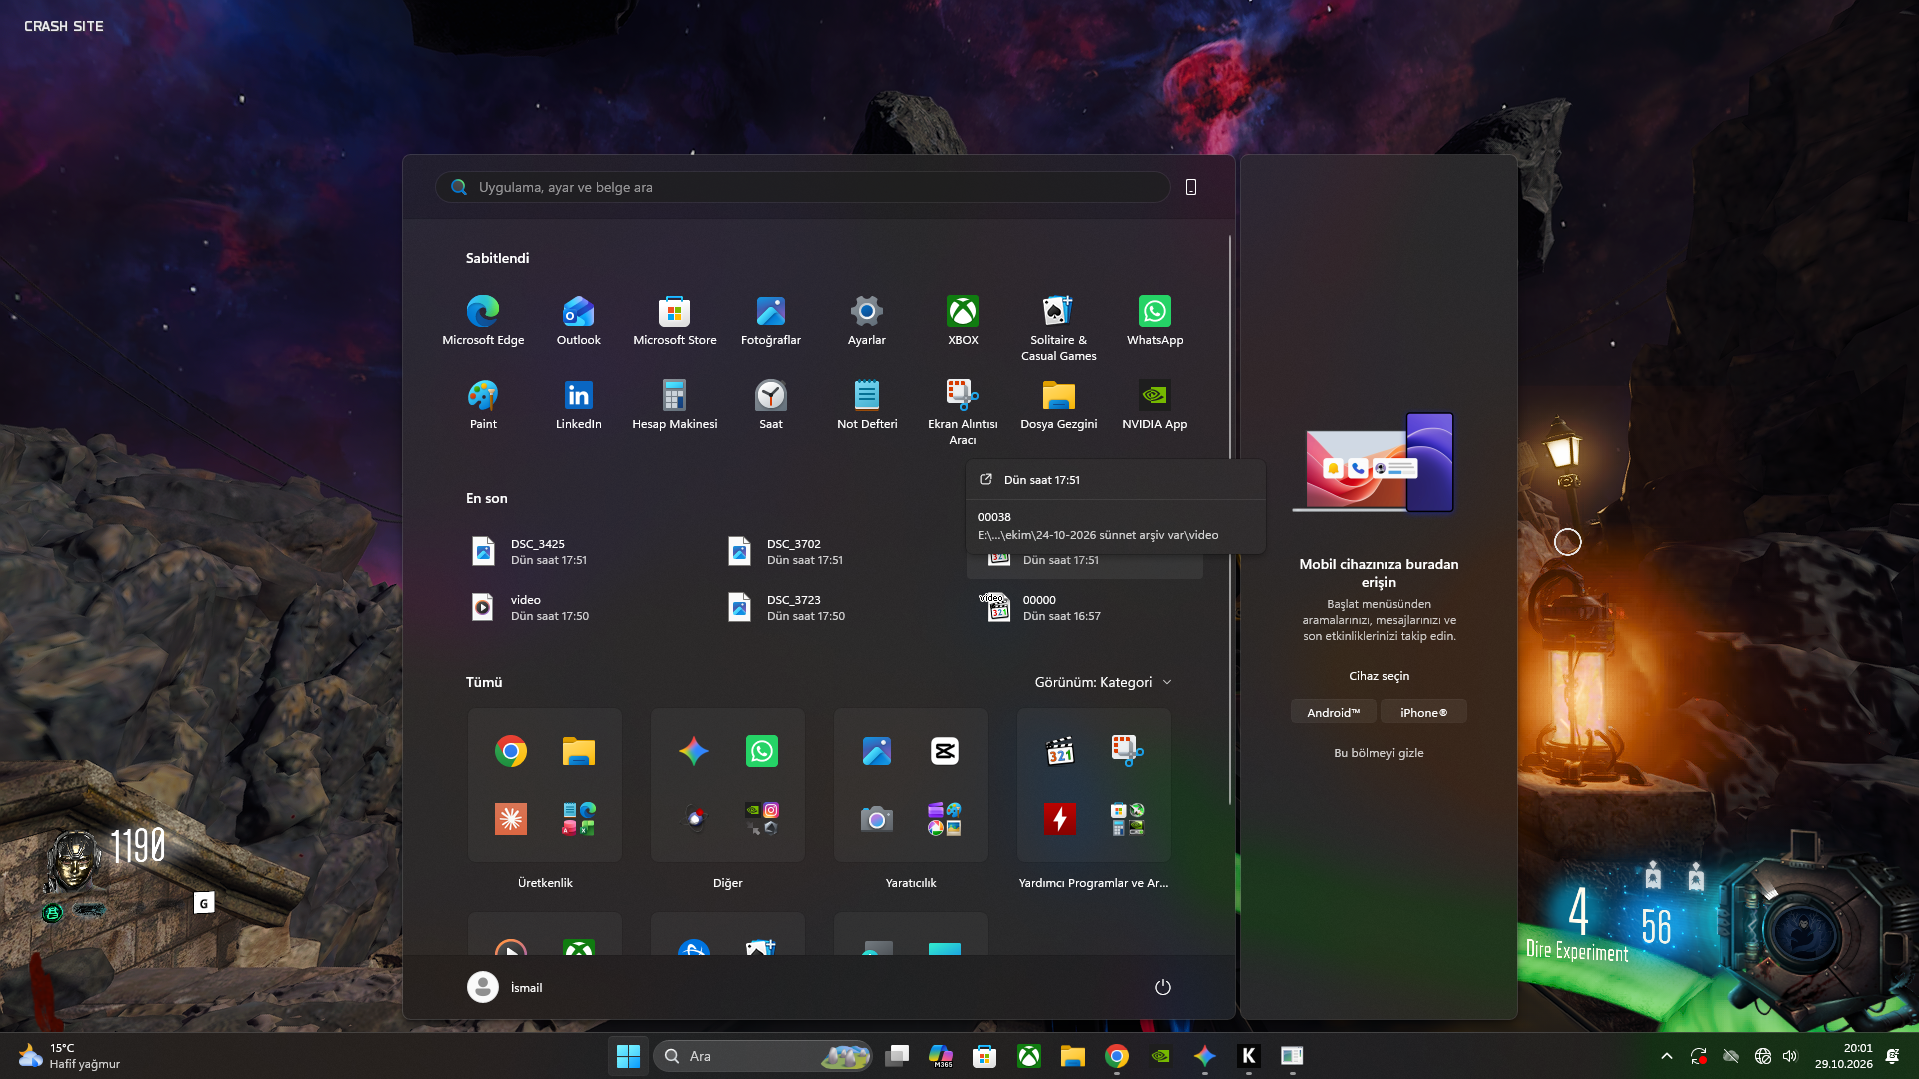Open Solitaire & Casual Games
The width and height of the screenshot is (1919, 1079).
tap(1059, 328)
